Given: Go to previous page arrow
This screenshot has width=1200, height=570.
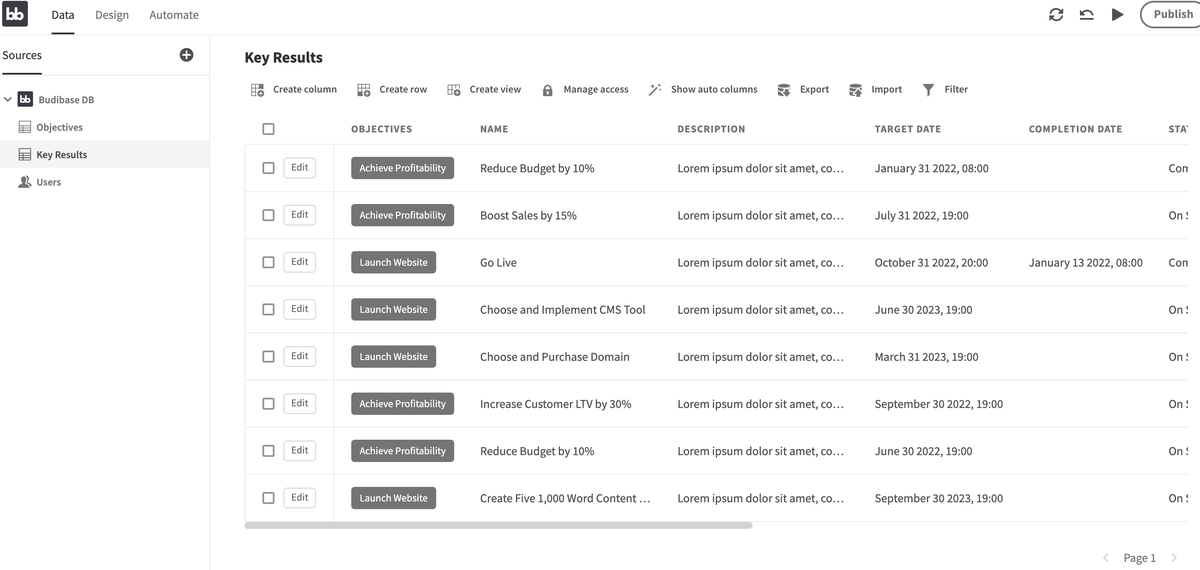Looking at the screenshot, I should click(1106, 558).
